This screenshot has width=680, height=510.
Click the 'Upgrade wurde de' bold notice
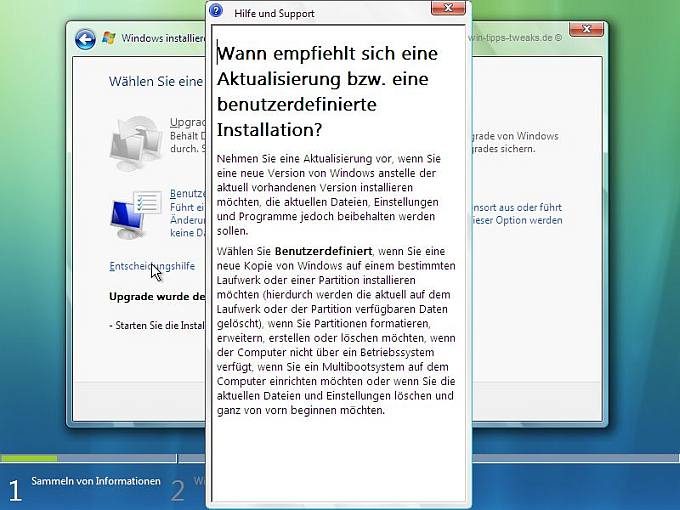pos(157,297)
